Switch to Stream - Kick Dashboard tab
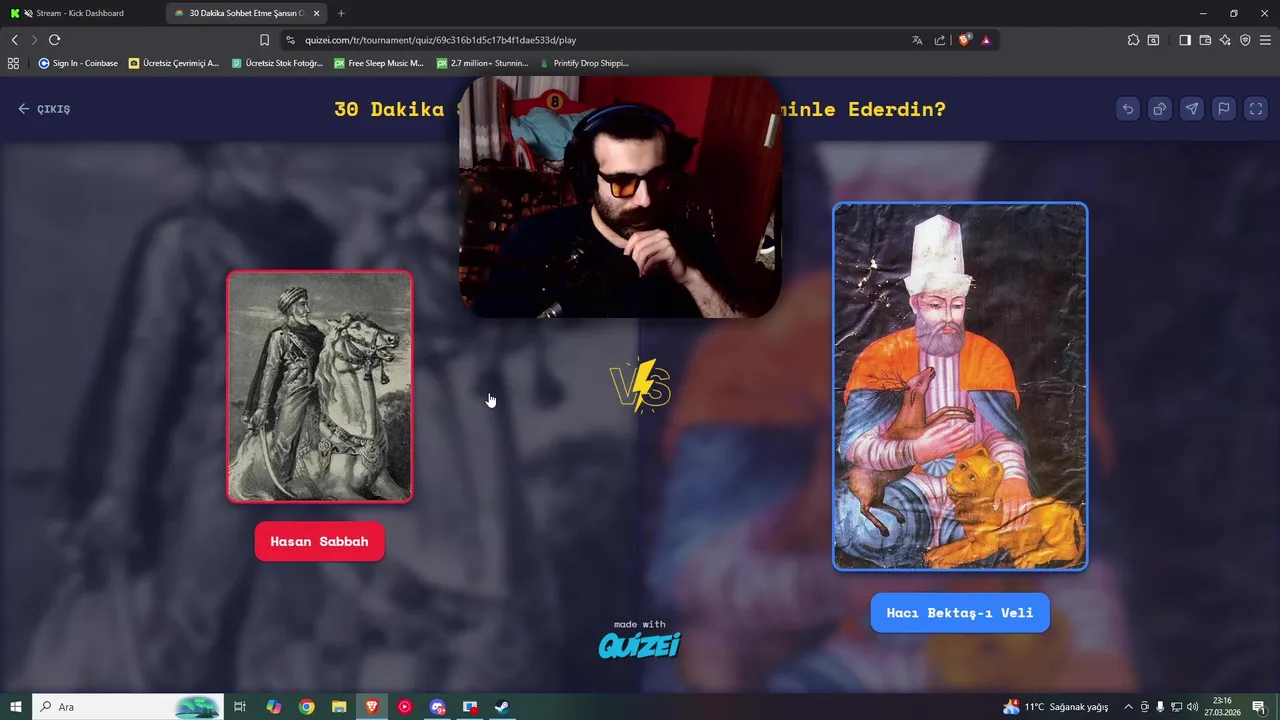The height and width of the screenshot is (720, 1280). [84, 13]
